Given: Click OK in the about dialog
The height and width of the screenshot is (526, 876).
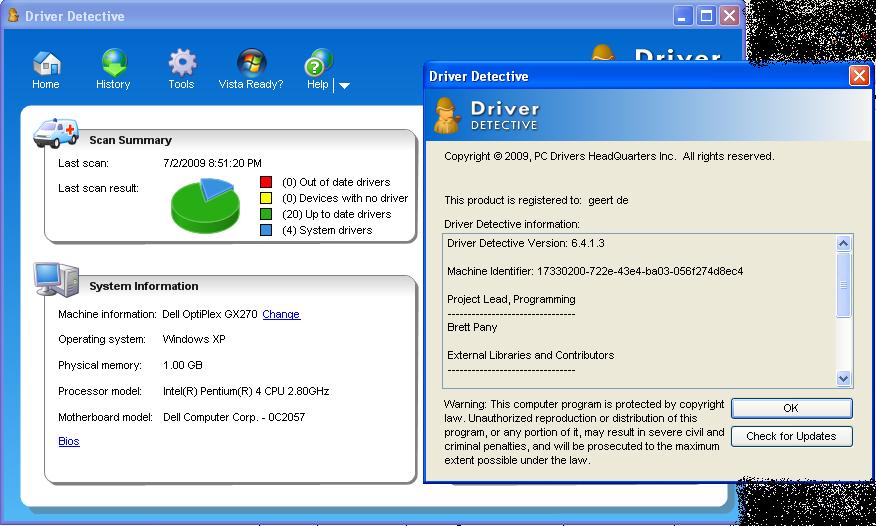Looking at the screenshot, I should tap(792, 408).
